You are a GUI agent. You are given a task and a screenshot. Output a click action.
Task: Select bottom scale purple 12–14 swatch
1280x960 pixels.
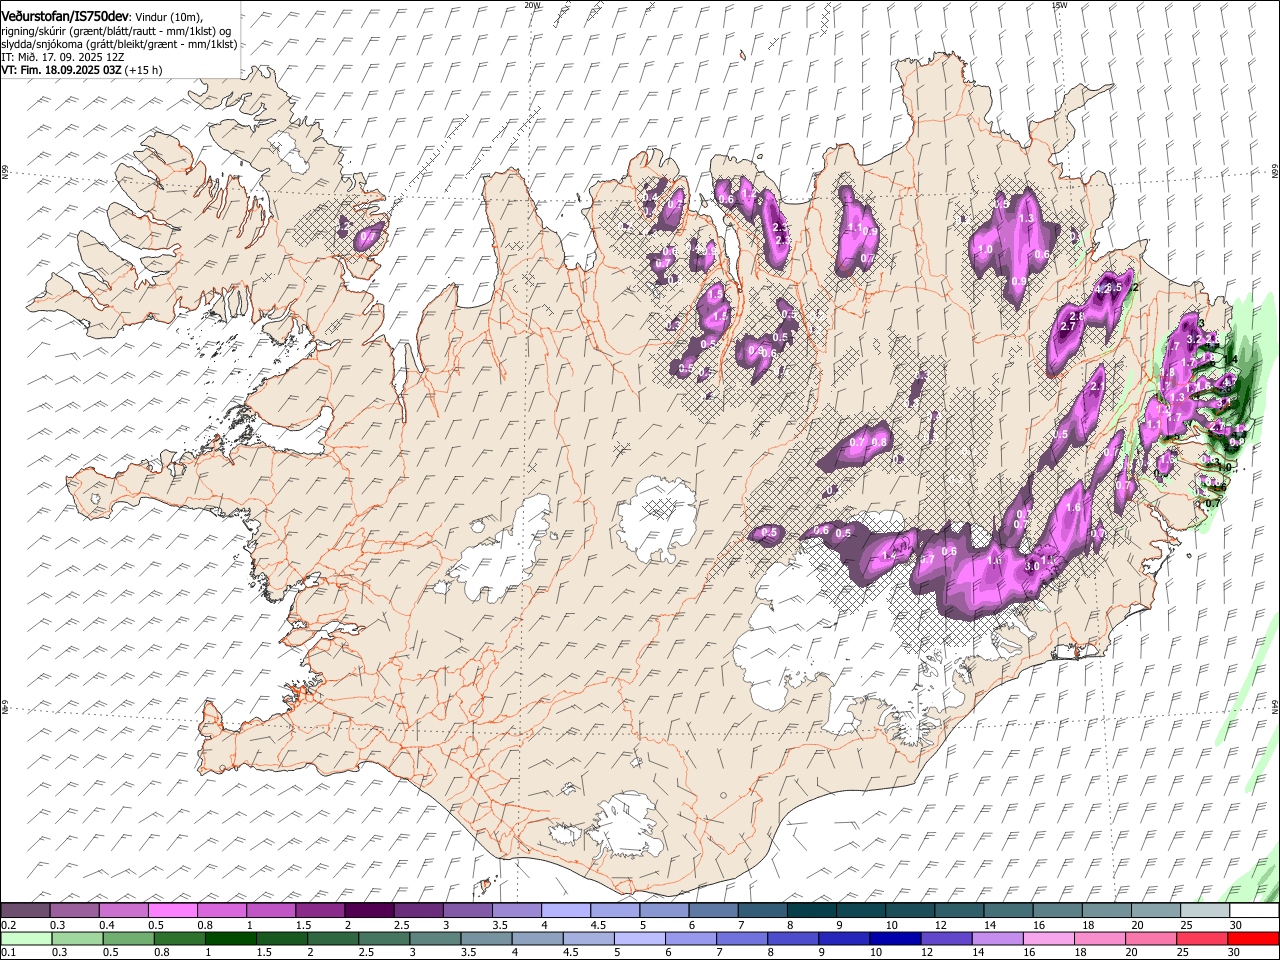pyautogui.click(x=946, y=938)
